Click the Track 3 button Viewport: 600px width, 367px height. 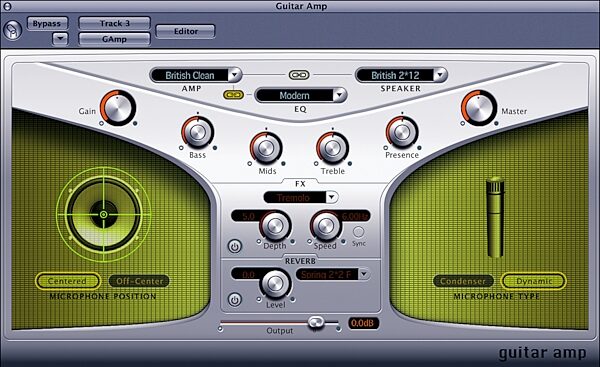(114, 23)
